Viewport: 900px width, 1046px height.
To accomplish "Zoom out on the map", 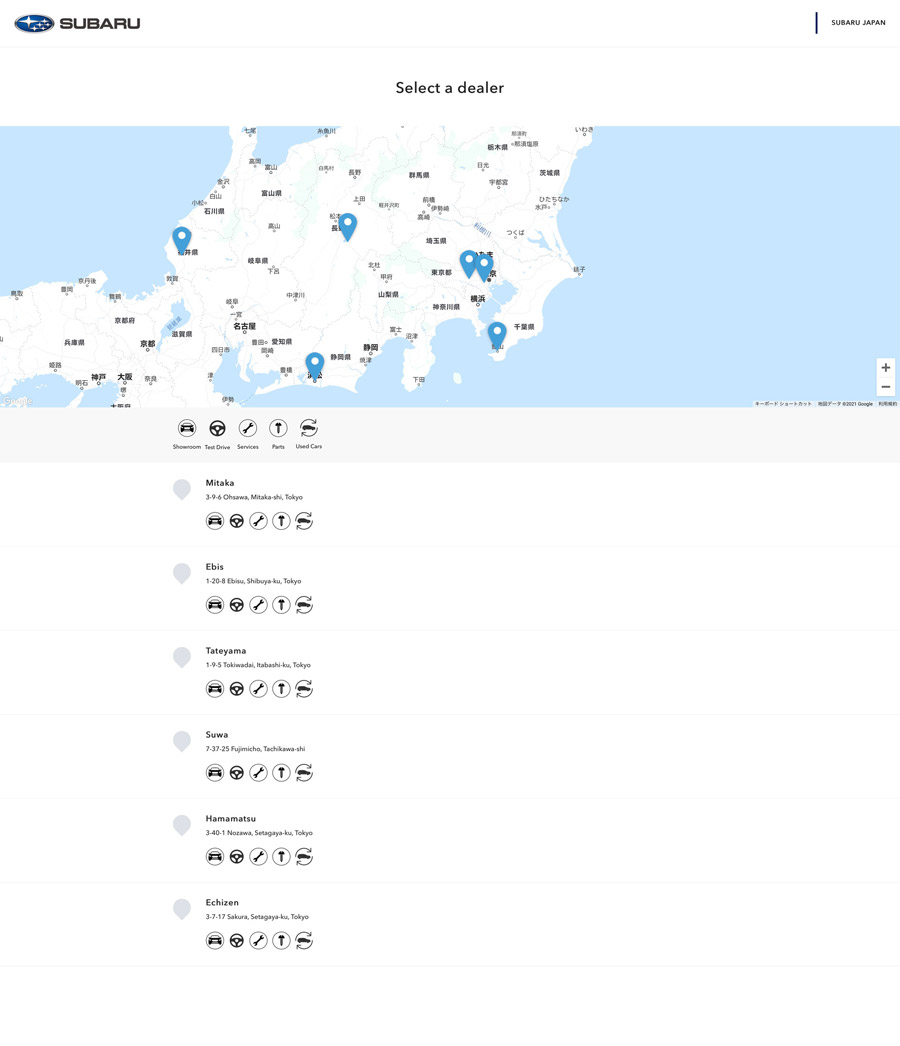I will point(885,387).
